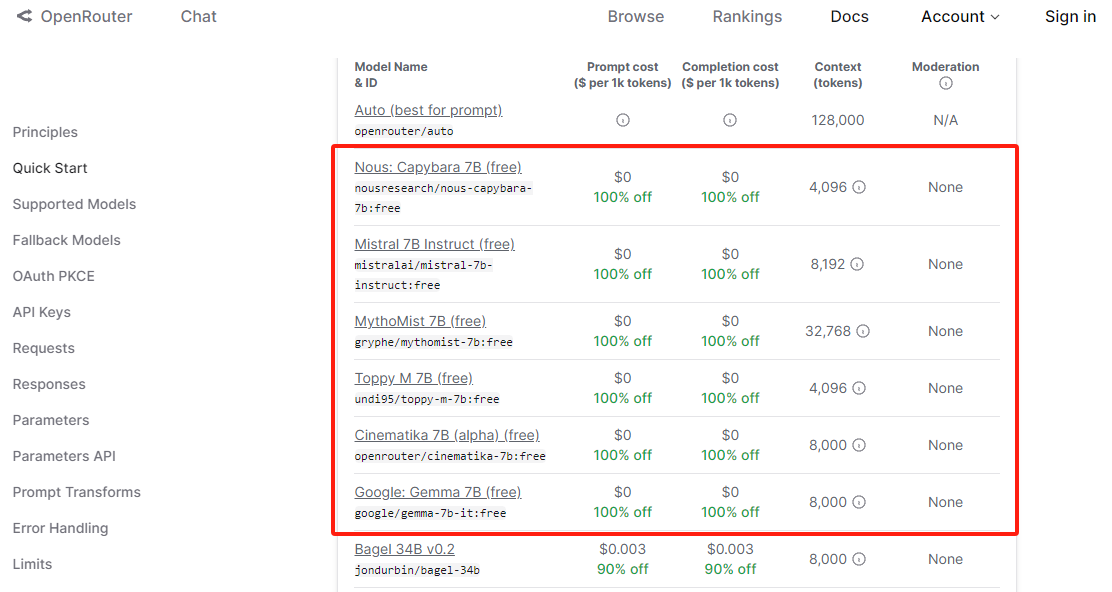This screenshot has width=1112, height=592.
Task: Expand the Account dropdown menu
Action: coord(960,17)
